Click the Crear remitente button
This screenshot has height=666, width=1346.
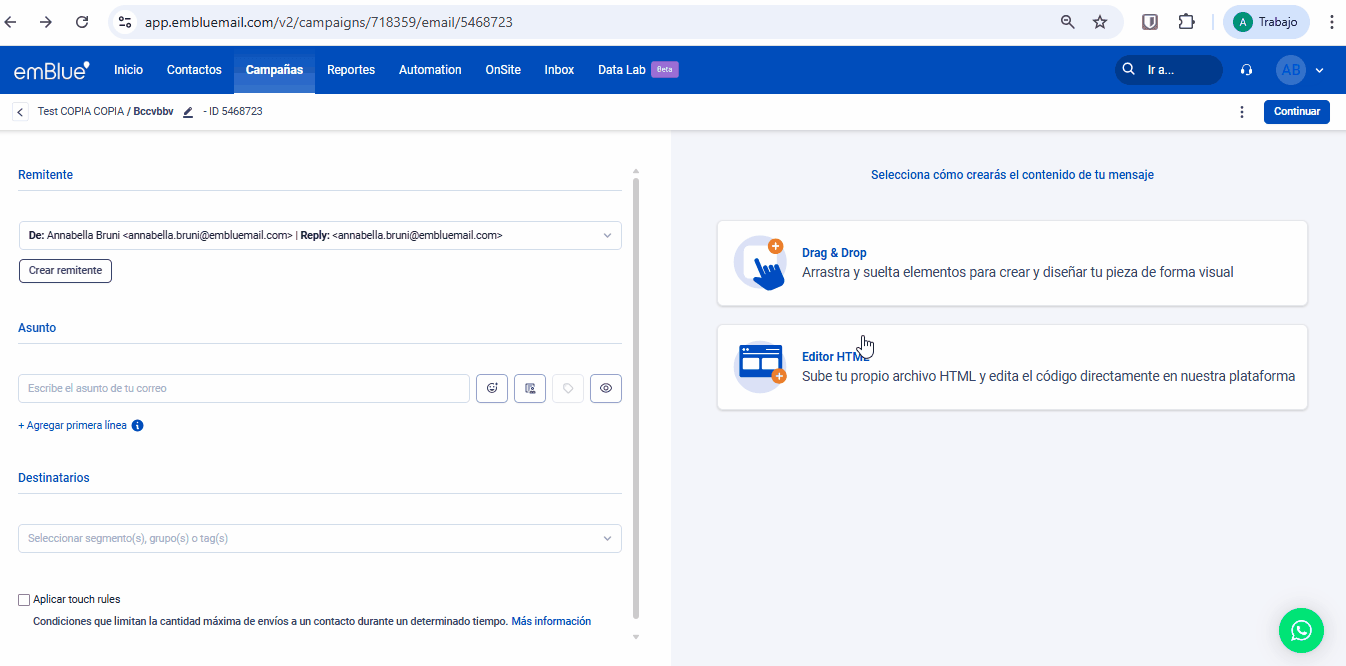[65, 271]
